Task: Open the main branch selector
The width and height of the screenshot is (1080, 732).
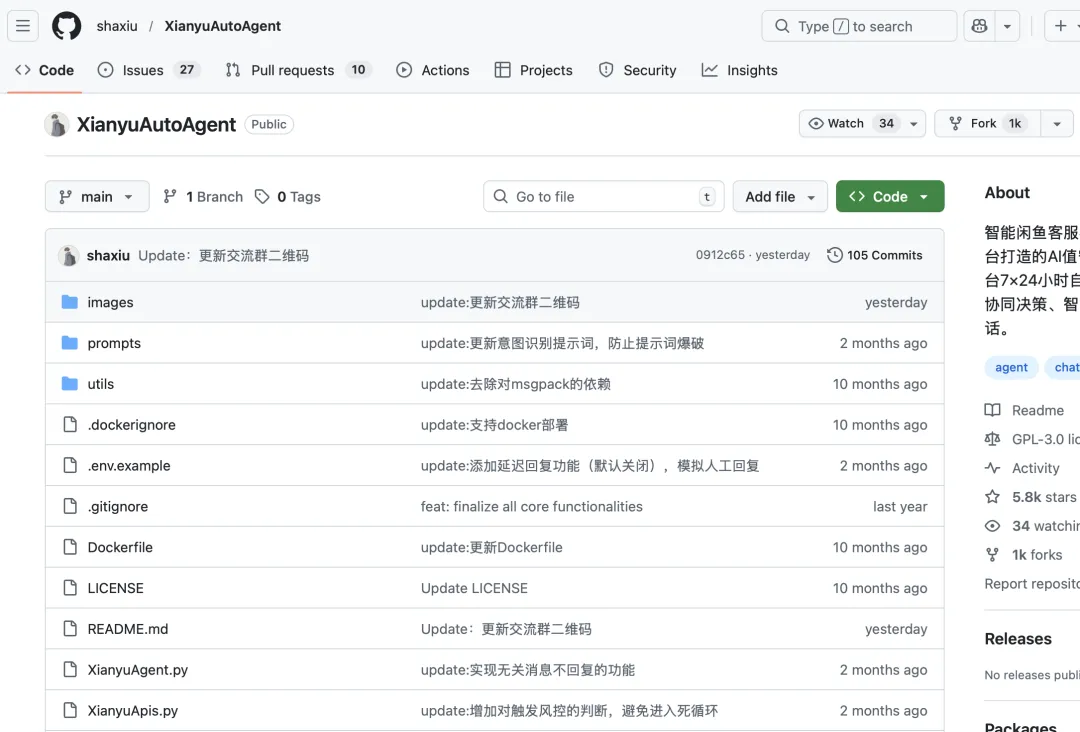Action: point(97,197)
